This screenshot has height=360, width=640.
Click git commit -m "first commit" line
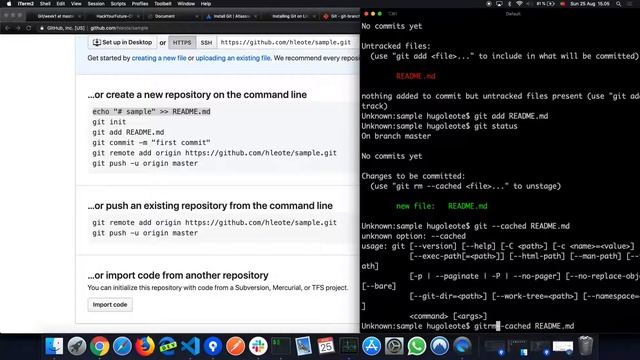(x=151, y=142)
